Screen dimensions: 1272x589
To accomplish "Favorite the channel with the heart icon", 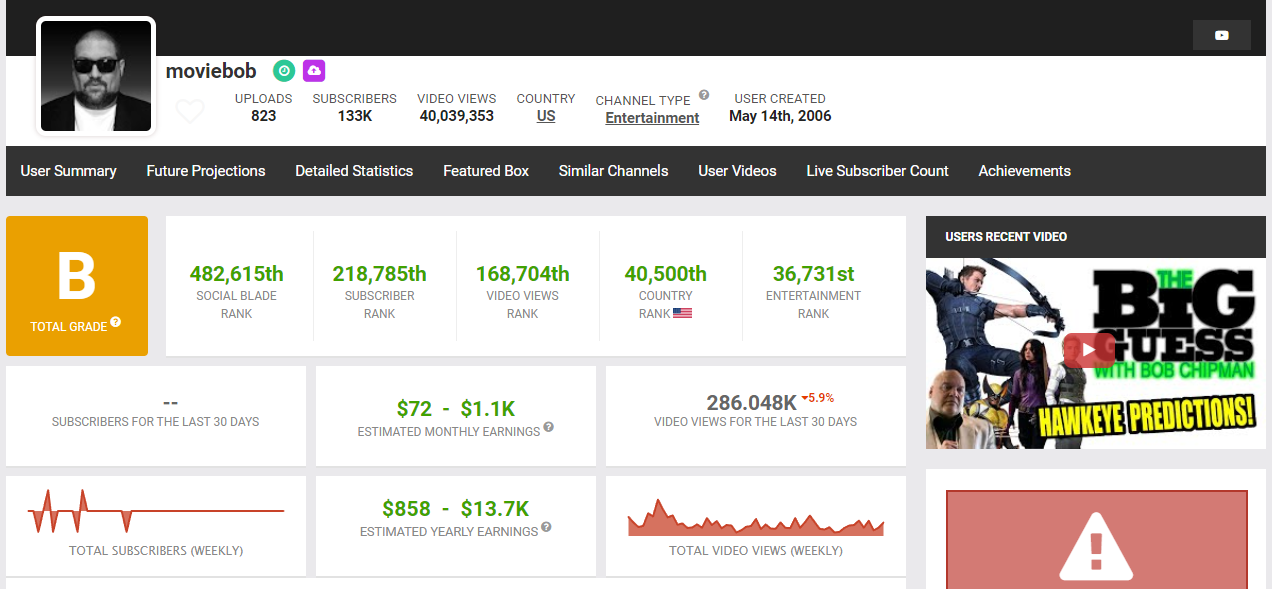I will coord(190,111).
